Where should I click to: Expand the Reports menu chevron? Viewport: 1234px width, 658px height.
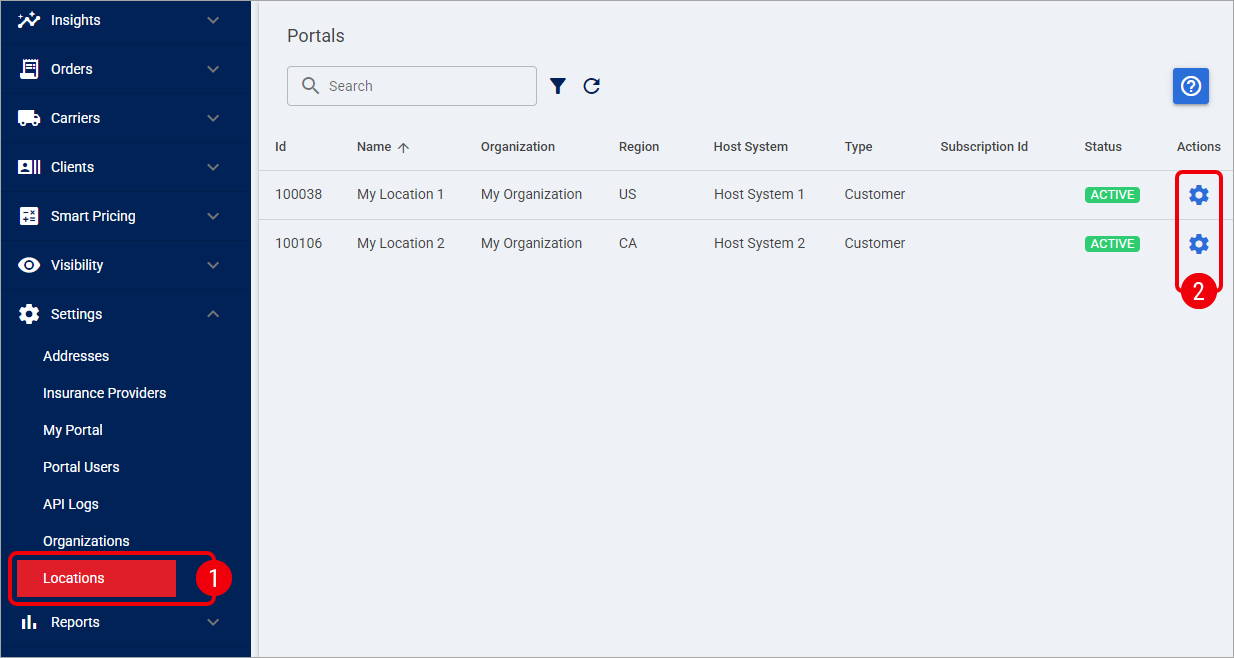[213, 622]
